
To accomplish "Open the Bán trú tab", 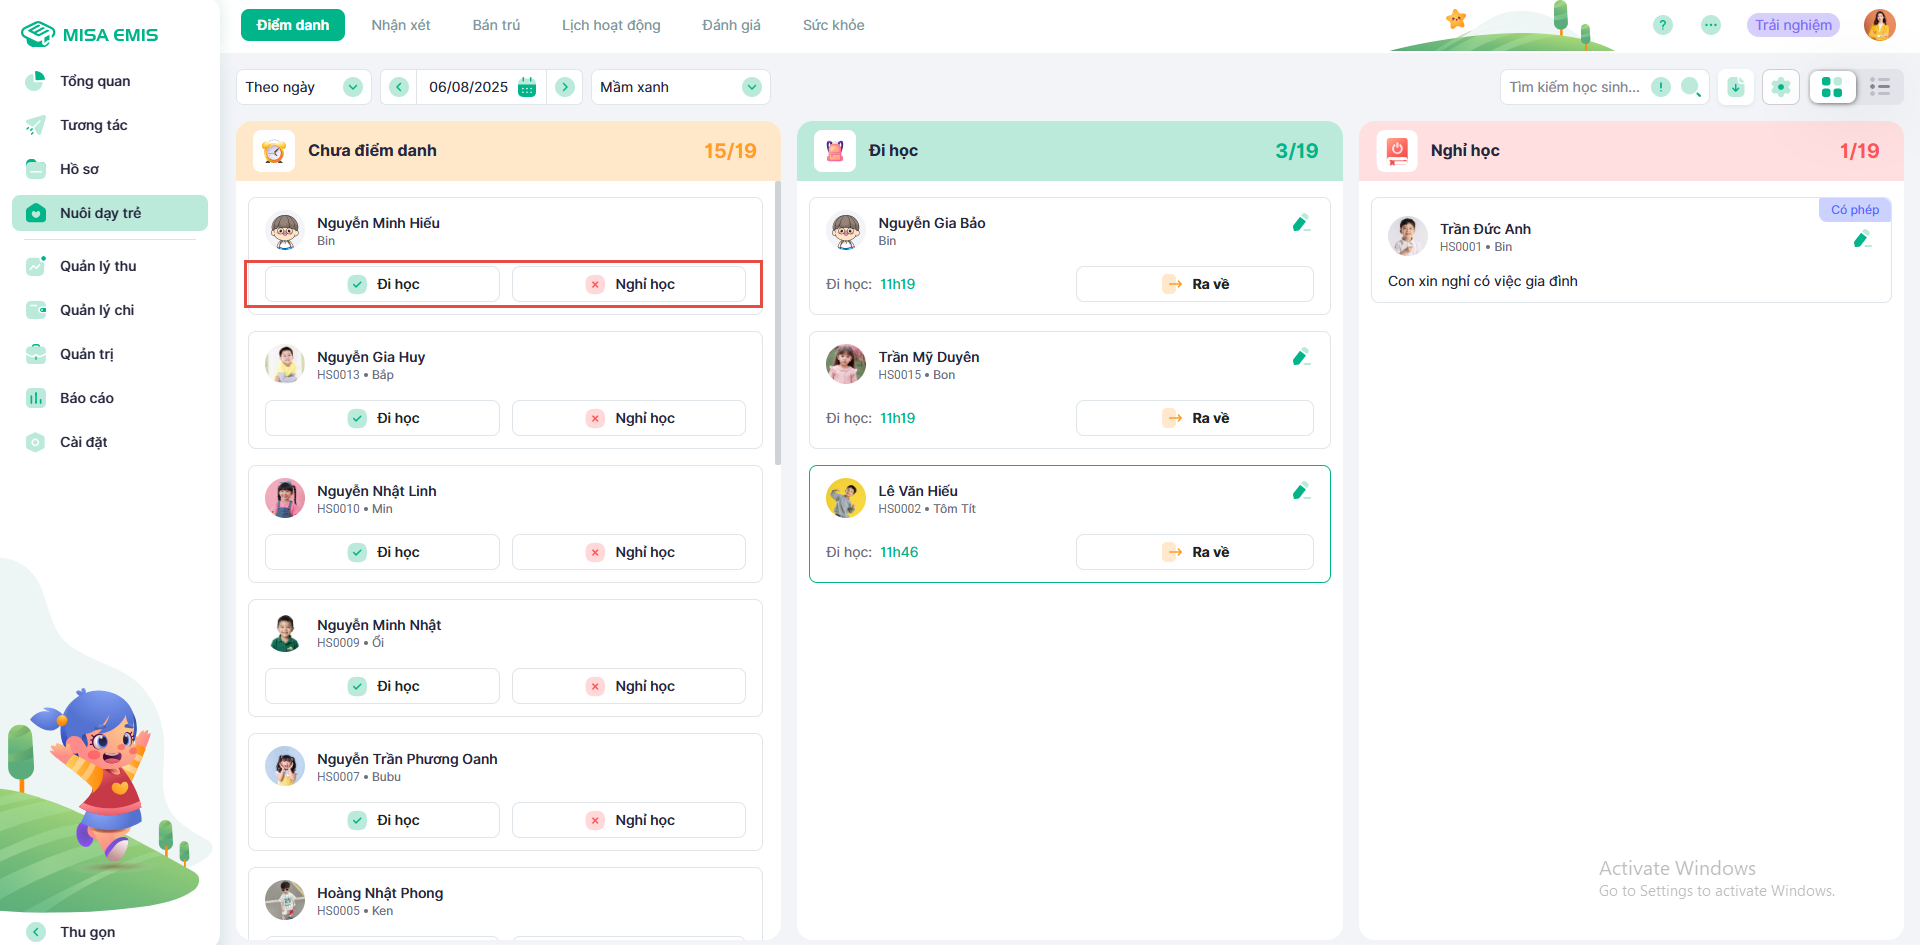I will tap(496, 25).
